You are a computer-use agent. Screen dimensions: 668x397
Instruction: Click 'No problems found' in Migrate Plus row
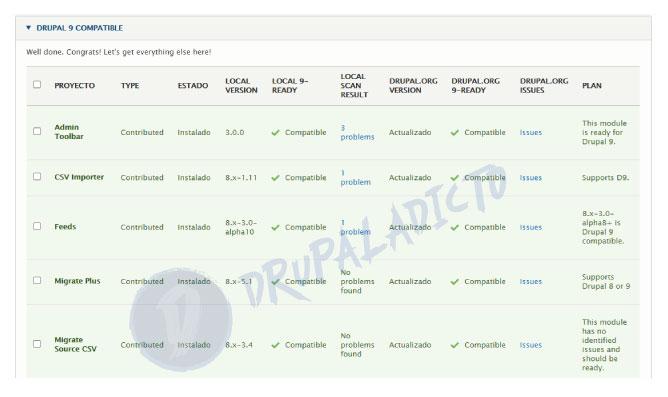[357, 282]
